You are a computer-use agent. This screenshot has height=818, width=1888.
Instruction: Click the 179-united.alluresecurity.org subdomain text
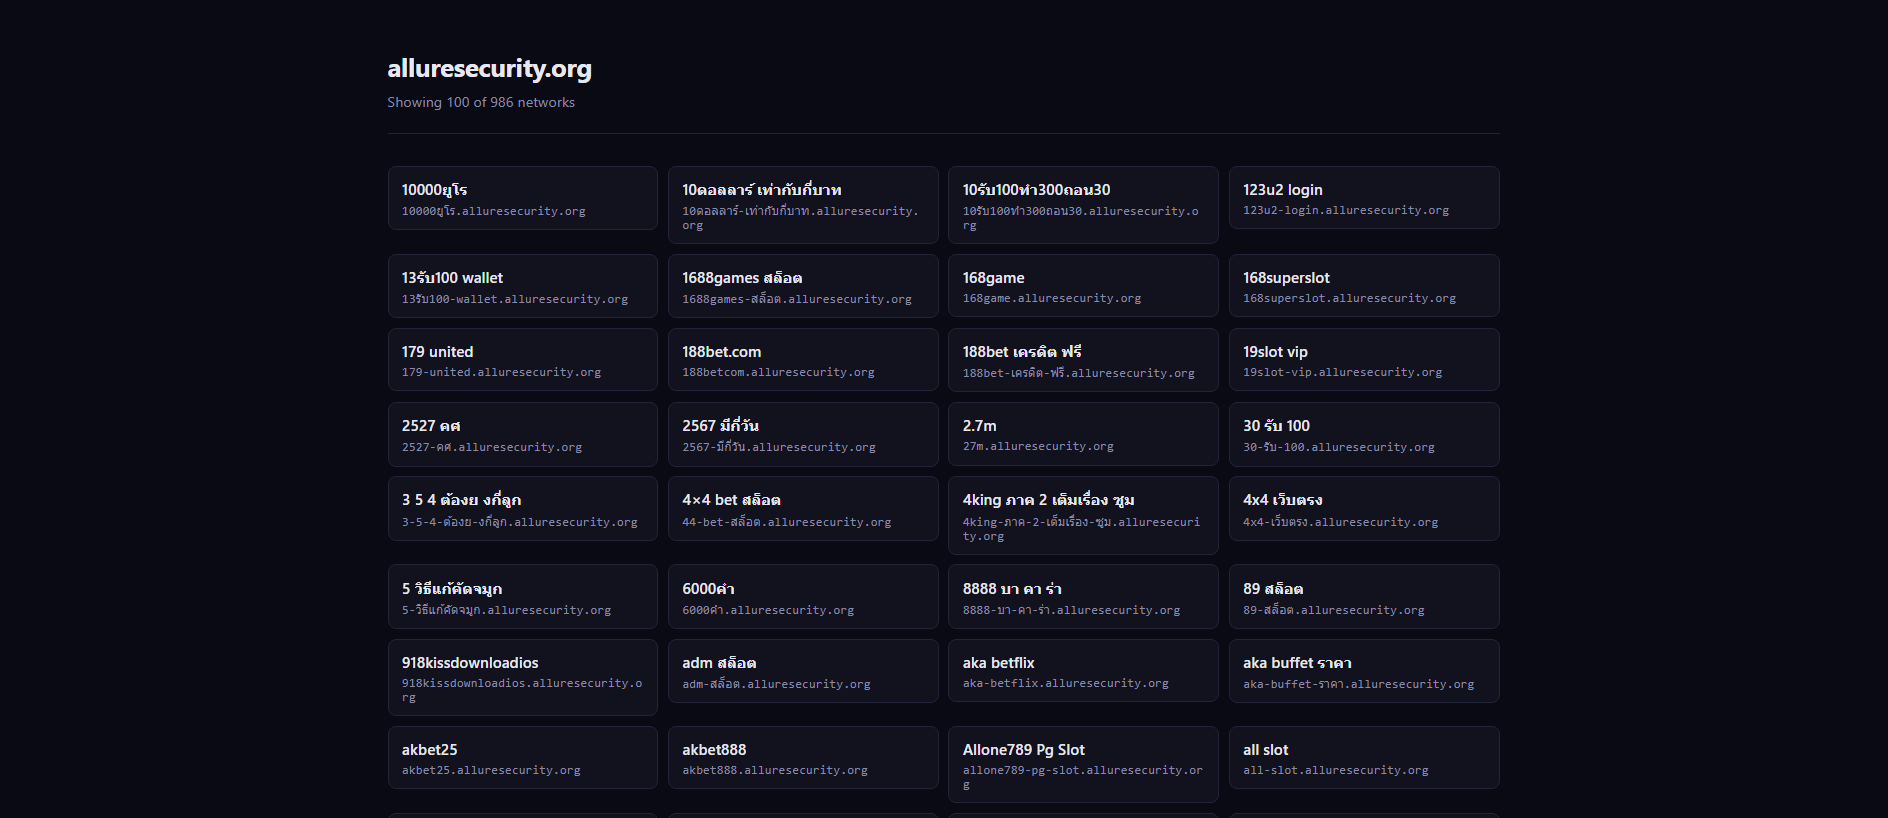tap(501, 372)
